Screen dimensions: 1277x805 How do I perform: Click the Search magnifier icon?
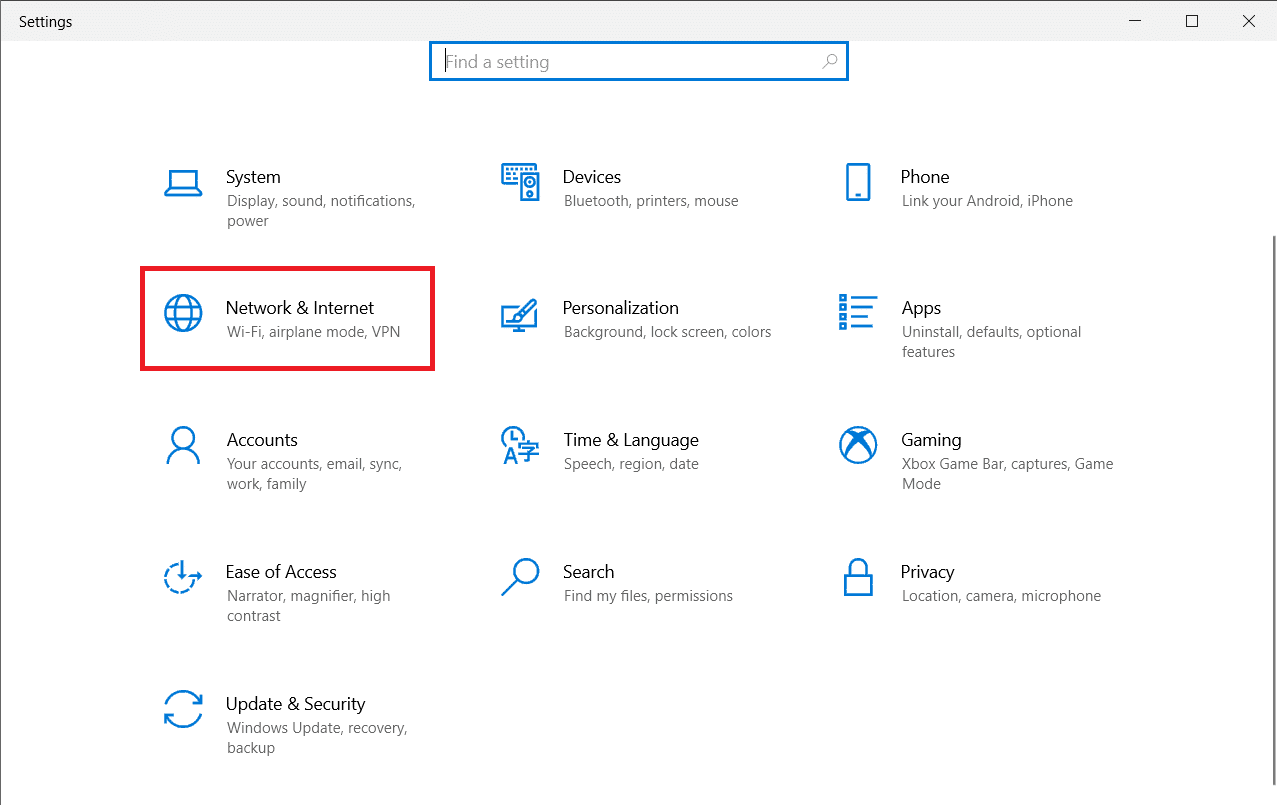pyautogui.click(x=520, y=578)
